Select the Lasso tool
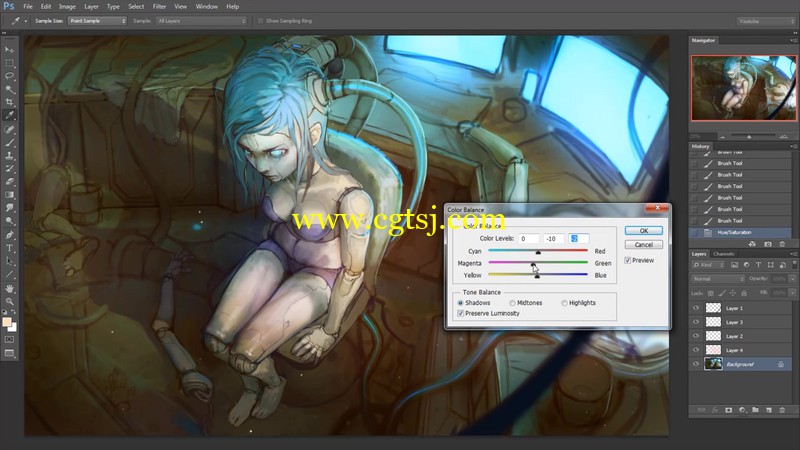The height and width of the screenshot is (450, 800). point(9,76)
